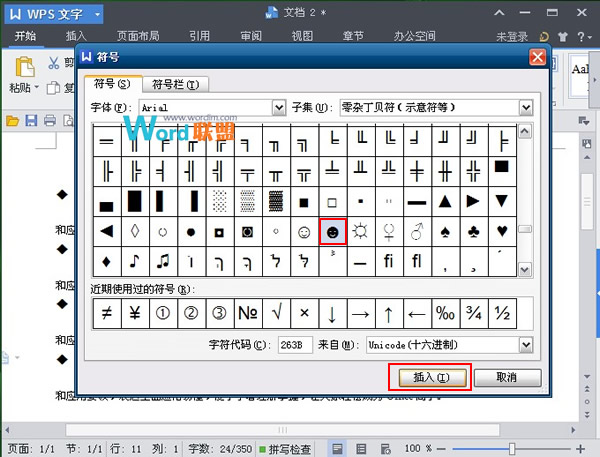Screen dimensions: 600x457
Task: Choose the square root recent symbol
Action: (x=276, y=312)
